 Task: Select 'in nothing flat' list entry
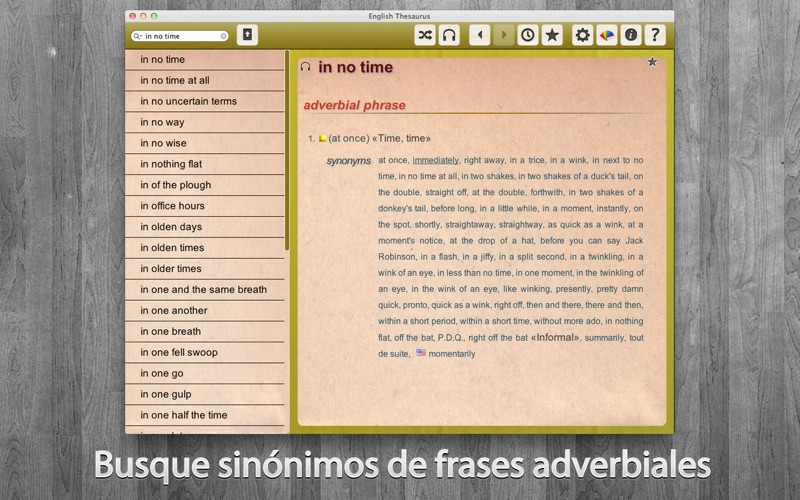pyautogui.click(x=205, y=164)
